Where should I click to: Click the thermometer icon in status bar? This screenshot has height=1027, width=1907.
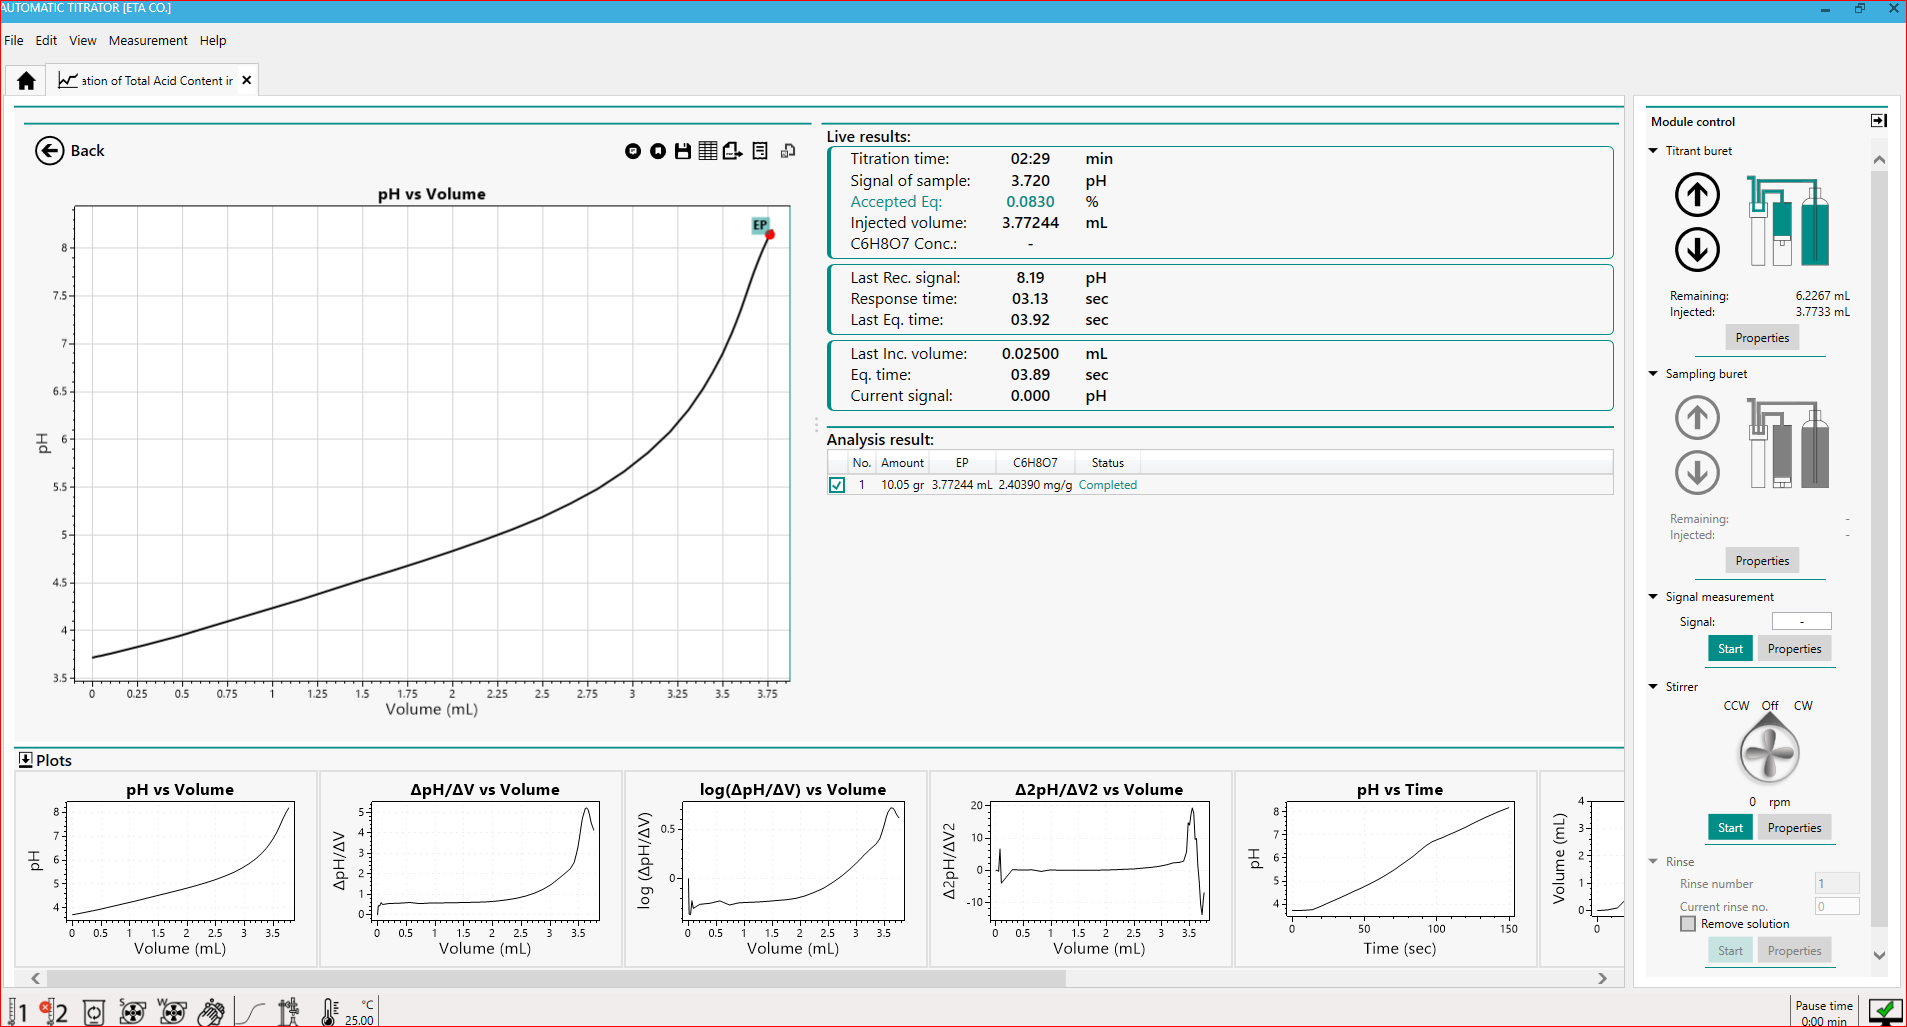pos(329,1012)
